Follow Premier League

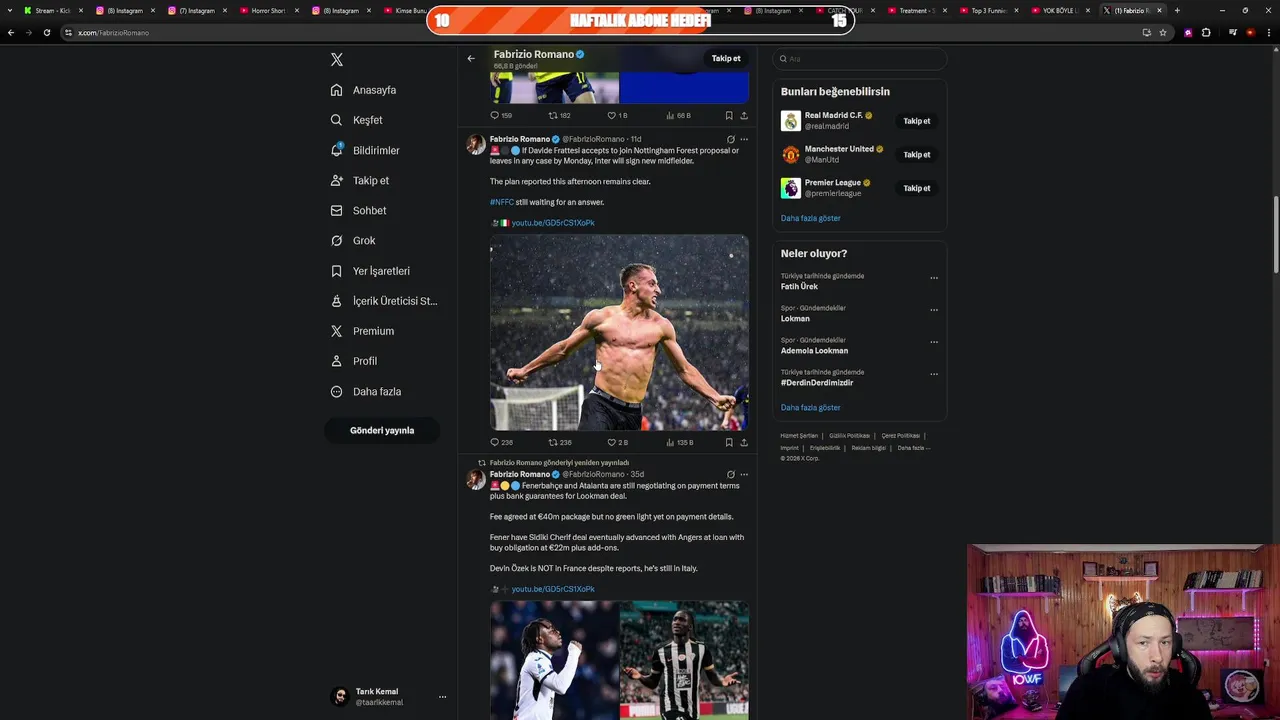pyautogui.click(x=917, y=188)
